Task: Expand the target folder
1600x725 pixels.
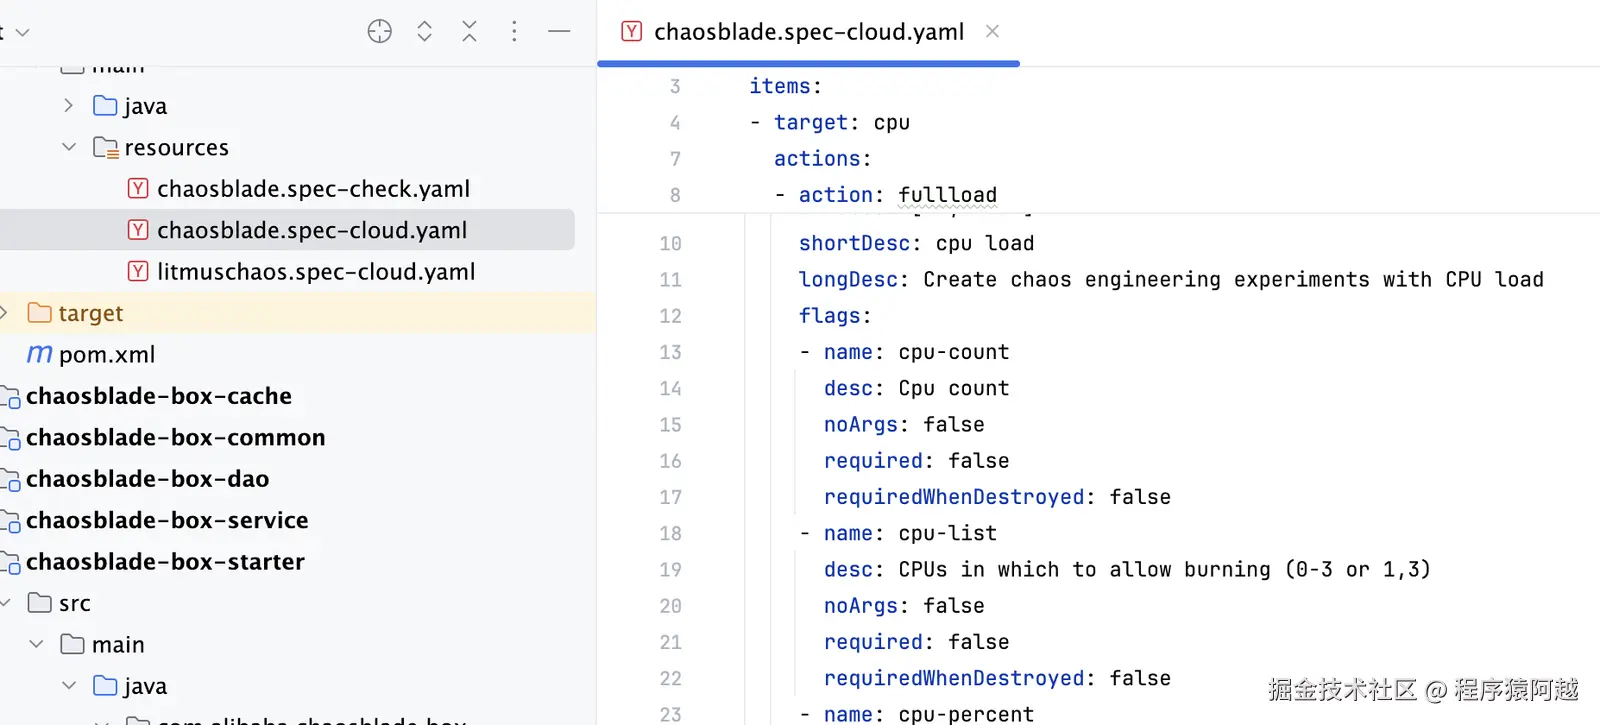Action: 4,313
